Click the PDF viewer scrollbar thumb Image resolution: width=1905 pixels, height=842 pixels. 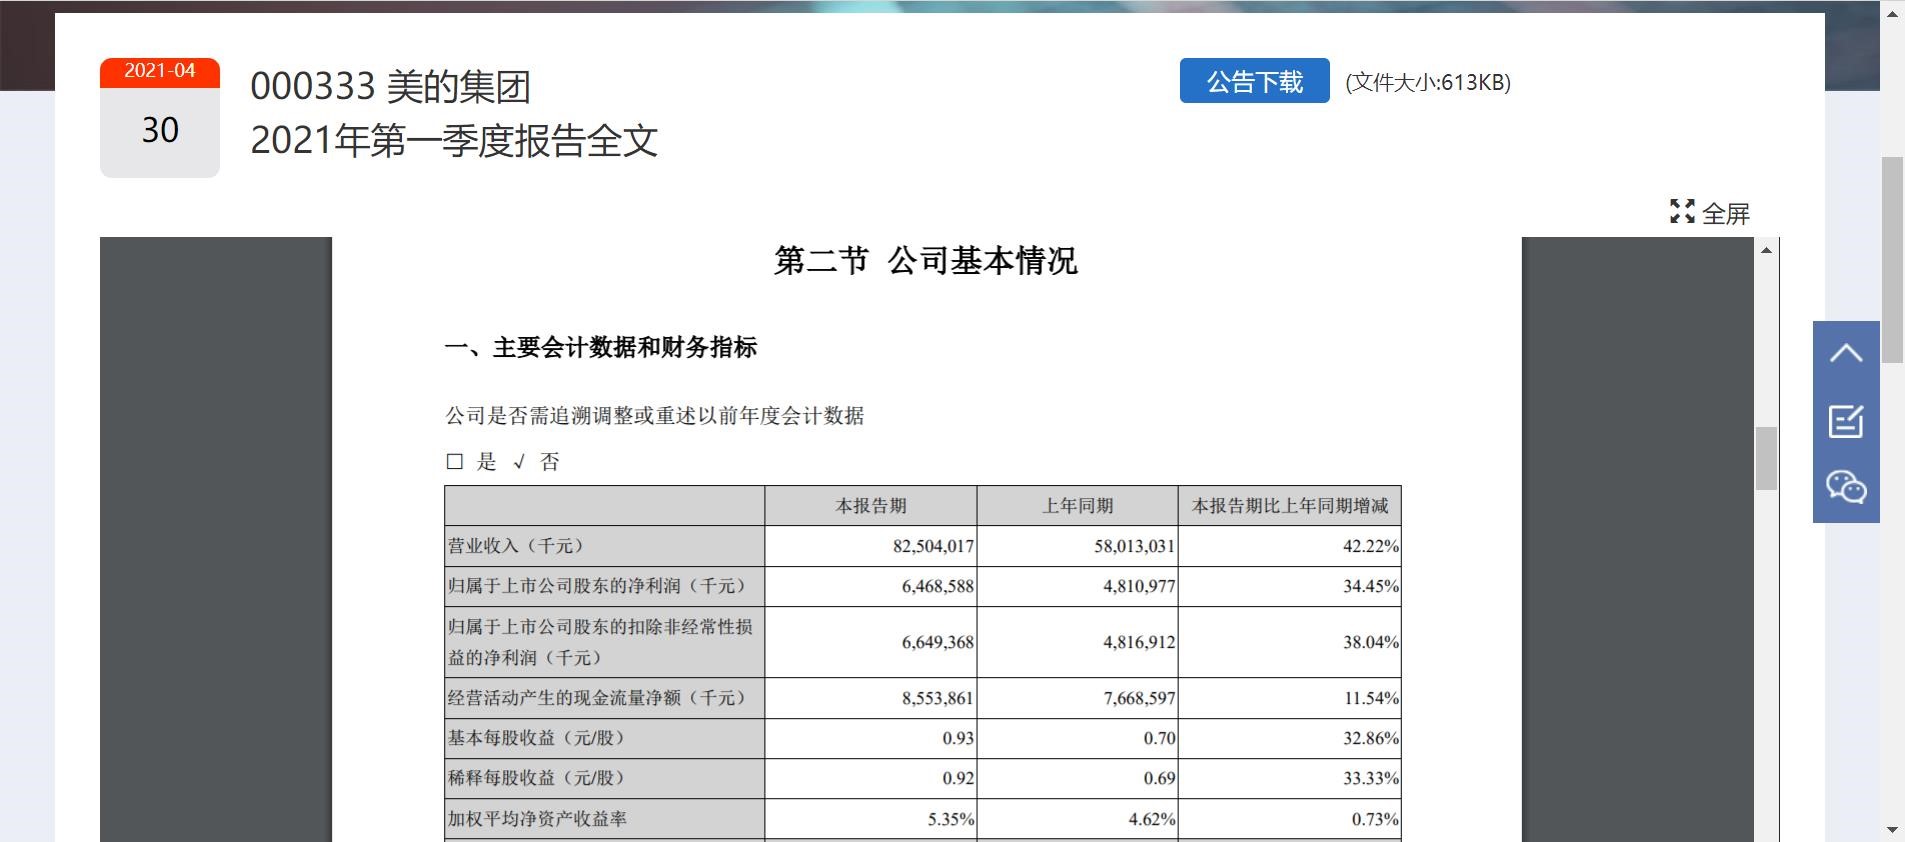coord(1767,458)
